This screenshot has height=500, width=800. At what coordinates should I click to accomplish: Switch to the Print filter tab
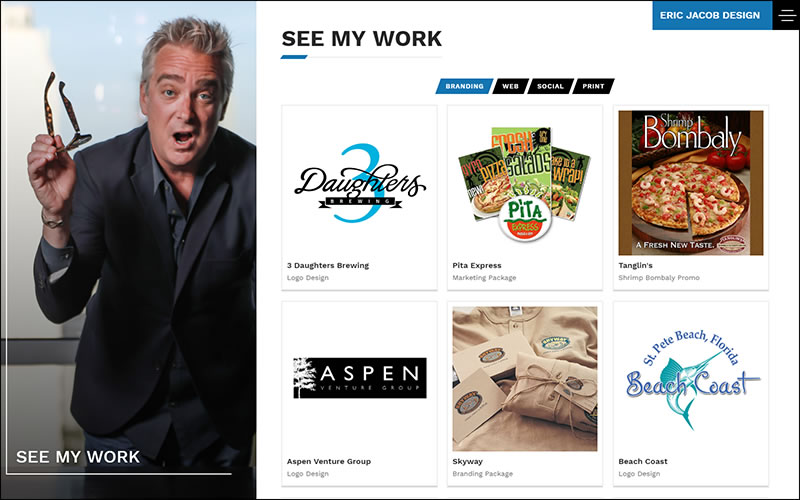(593, 86)
